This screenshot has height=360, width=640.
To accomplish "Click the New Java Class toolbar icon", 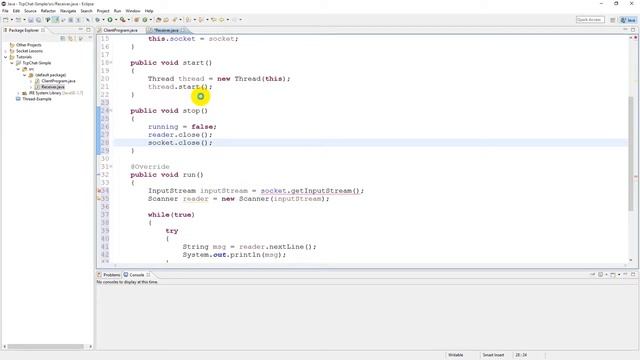I will tap(144, 20).
